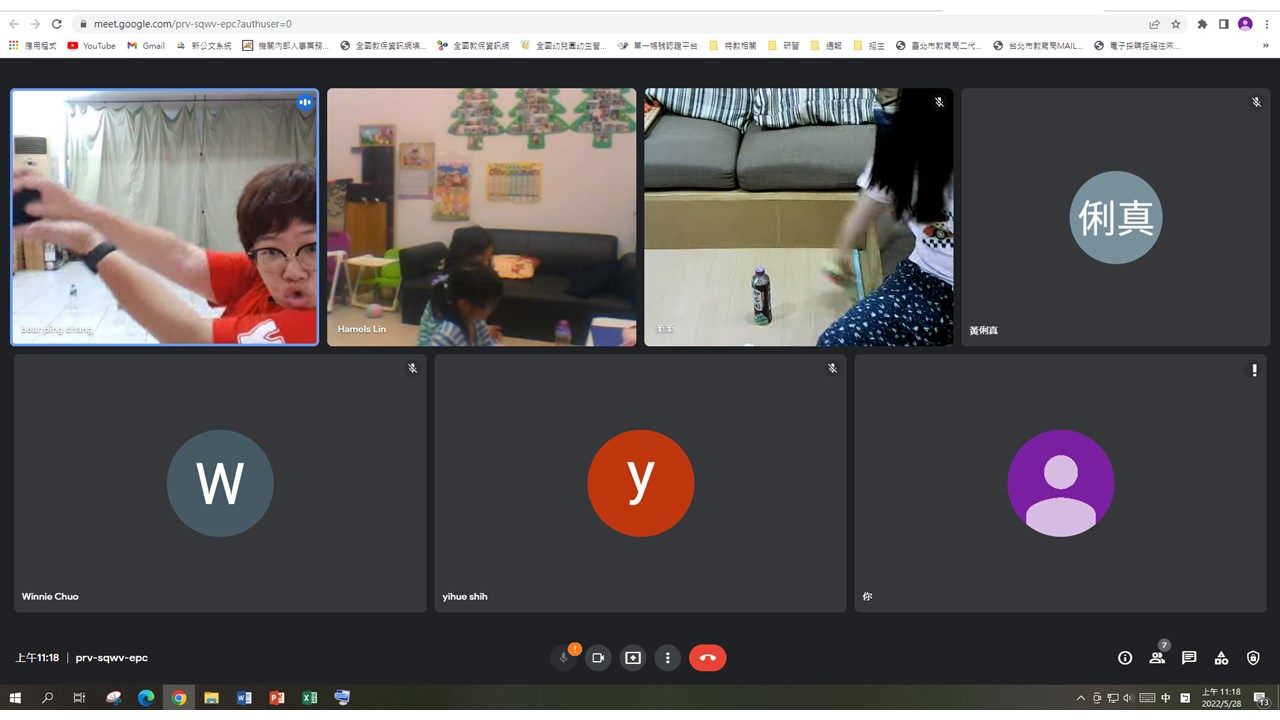
Task: Click the present screen icon
Action: tap(632, 658)
